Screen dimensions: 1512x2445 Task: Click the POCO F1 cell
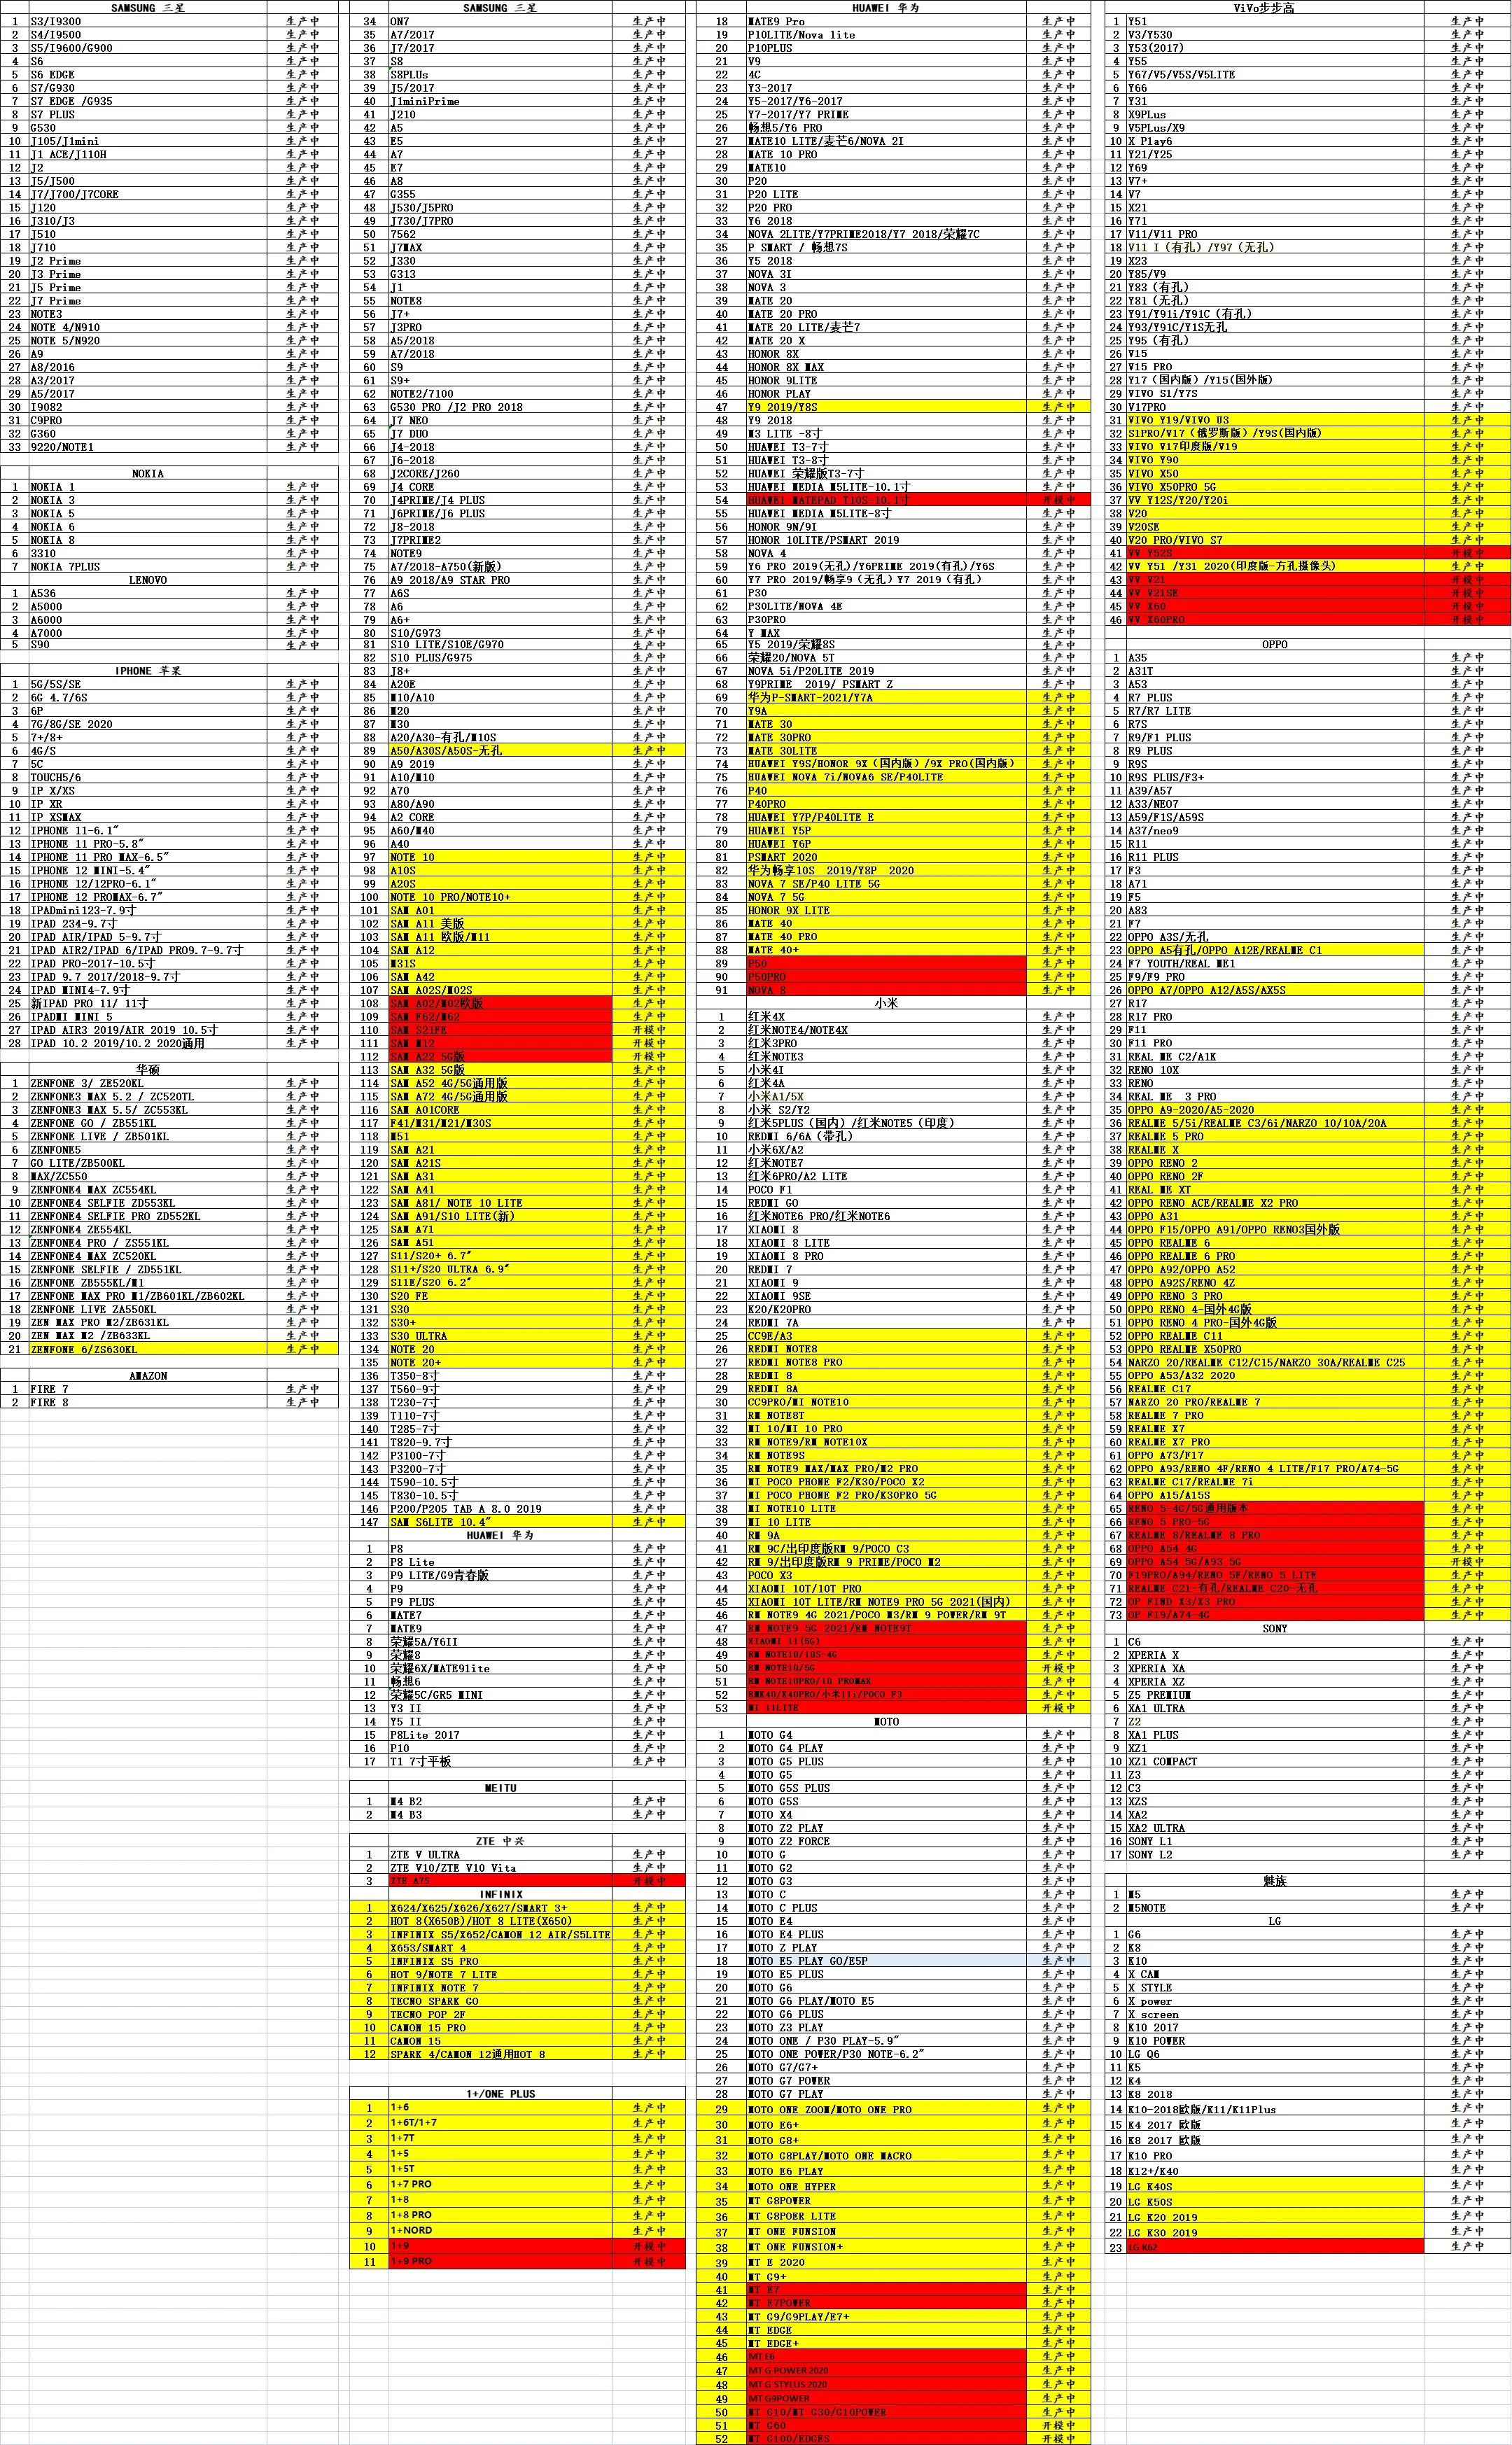click(x=886, y=1190)
